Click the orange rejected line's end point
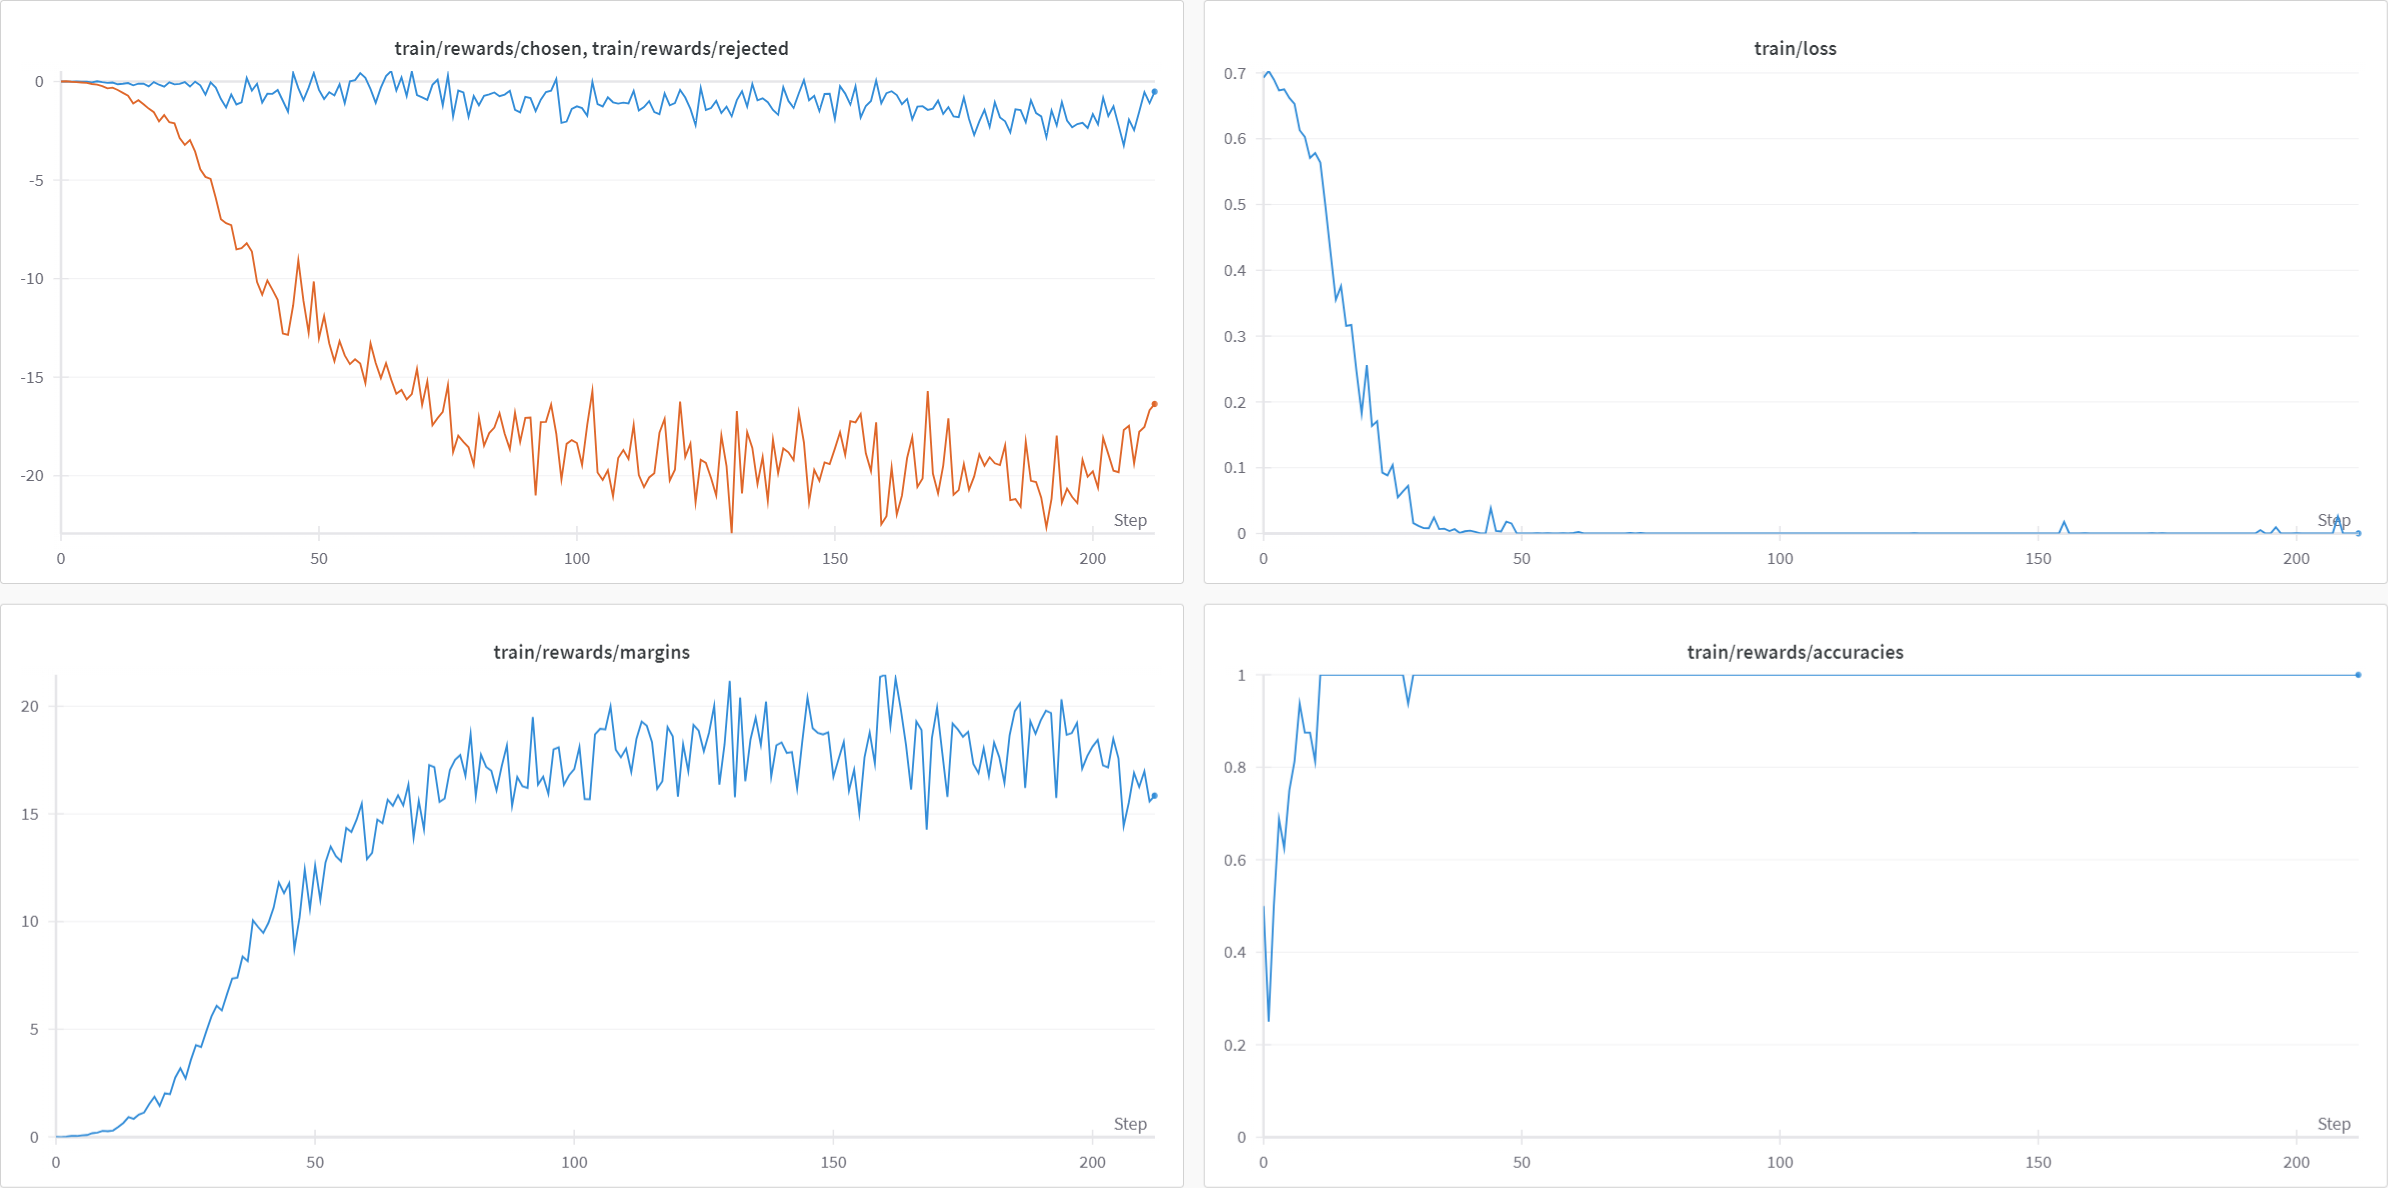The width and height of the screenshot is (2388, 1188). (1154, 404)
